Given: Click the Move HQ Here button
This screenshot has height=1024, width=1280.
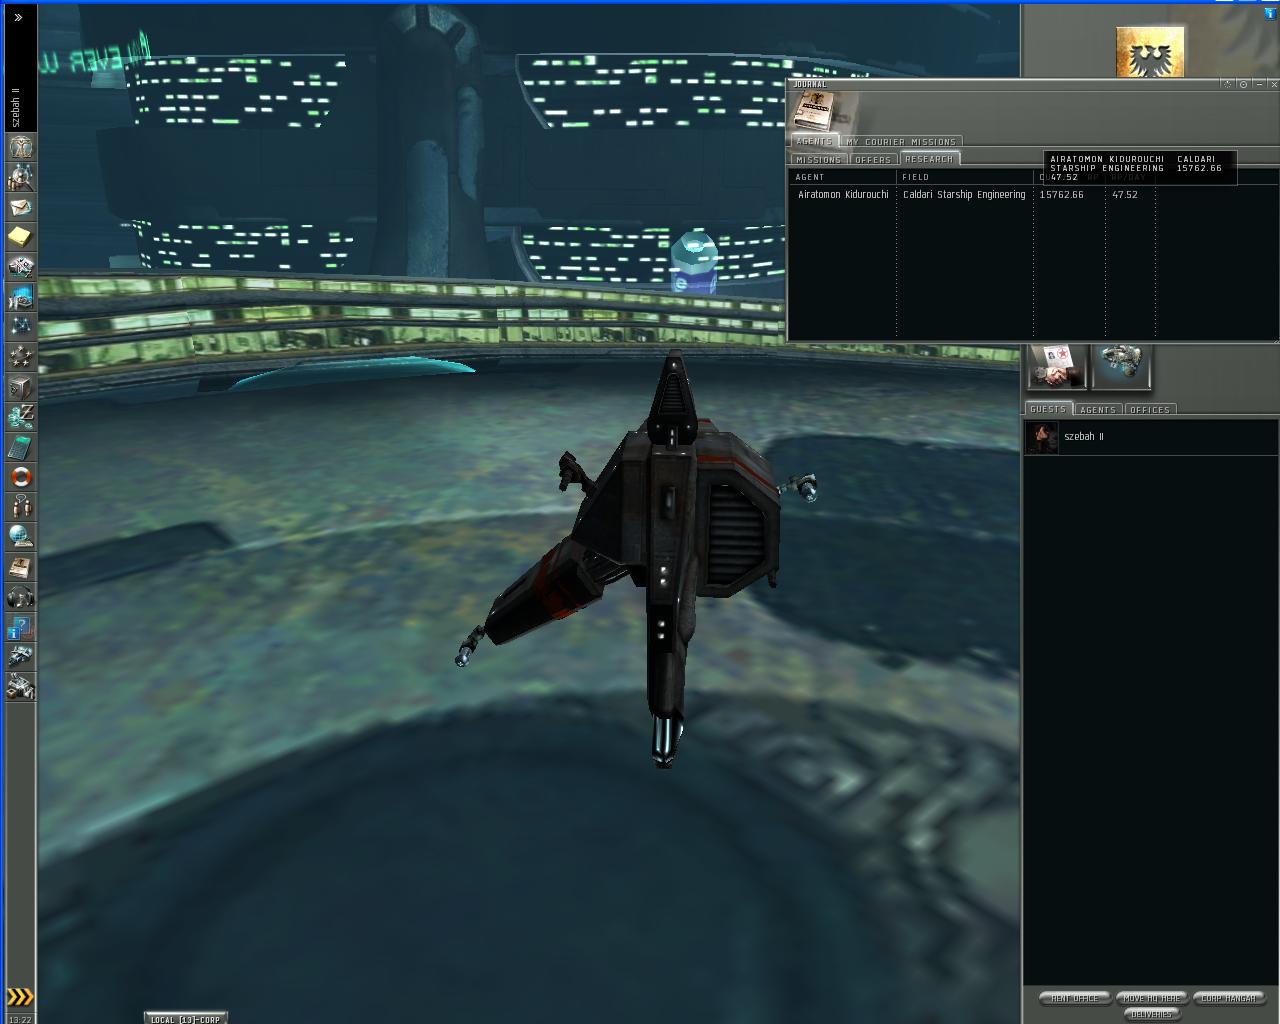Looking at the screenshot, I should pyautogui.click(x=1152, y=998).
